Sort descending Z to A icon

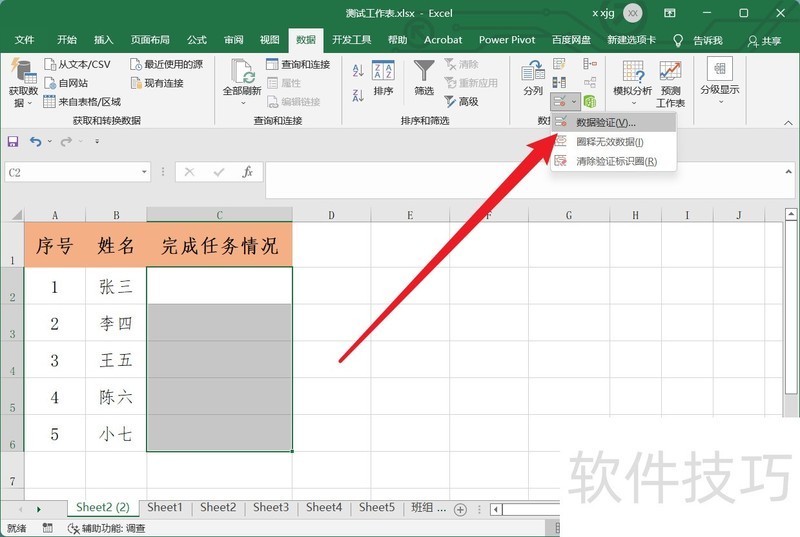click(x=358, y=95)
